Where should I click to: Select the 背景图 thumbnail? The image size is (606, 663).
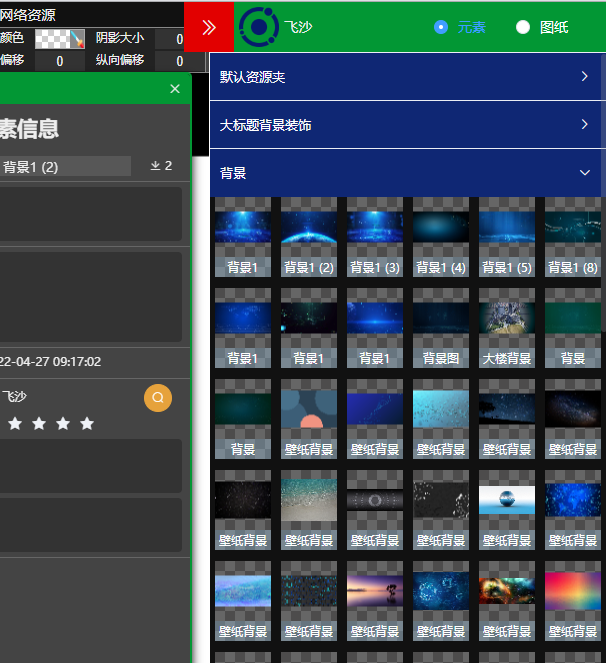pyautogui.click(x=441, y=328)
